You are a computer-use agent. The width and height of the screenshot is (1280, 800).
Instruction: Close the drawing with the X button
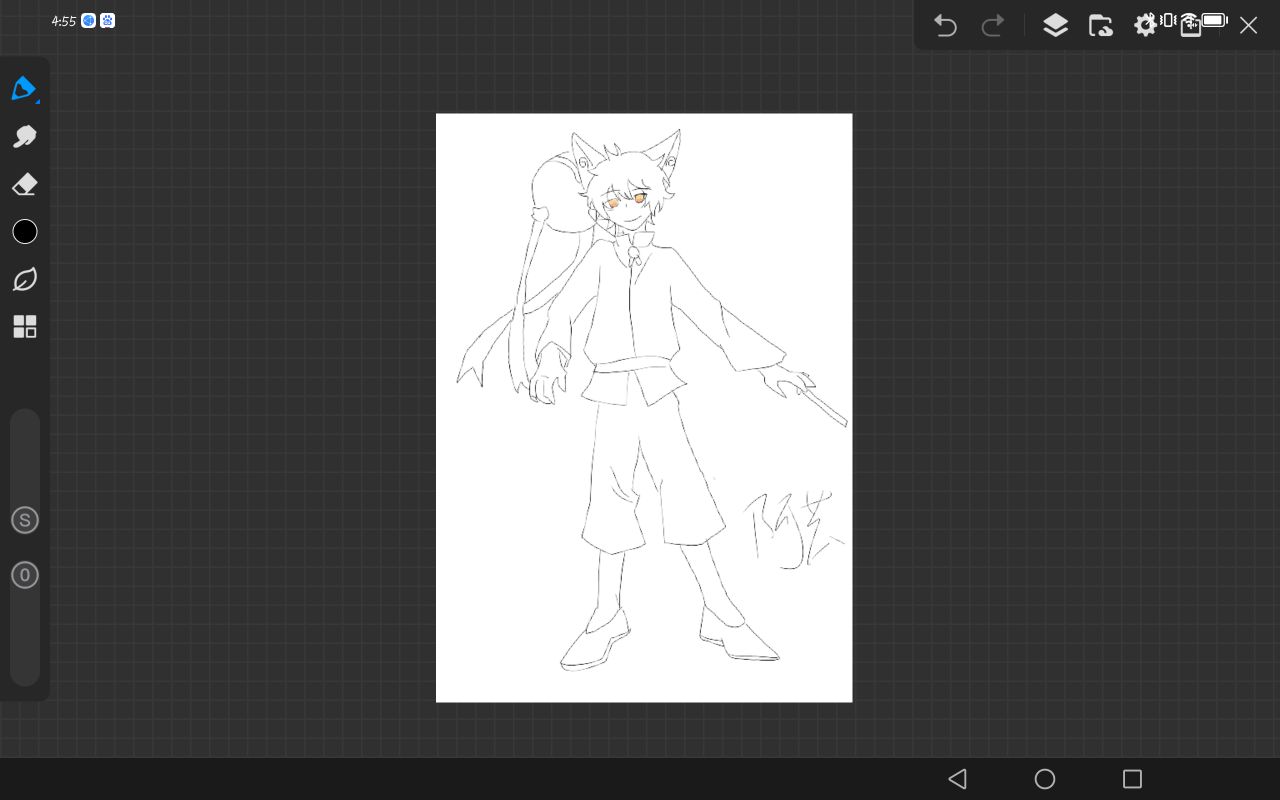point(1248,26)
